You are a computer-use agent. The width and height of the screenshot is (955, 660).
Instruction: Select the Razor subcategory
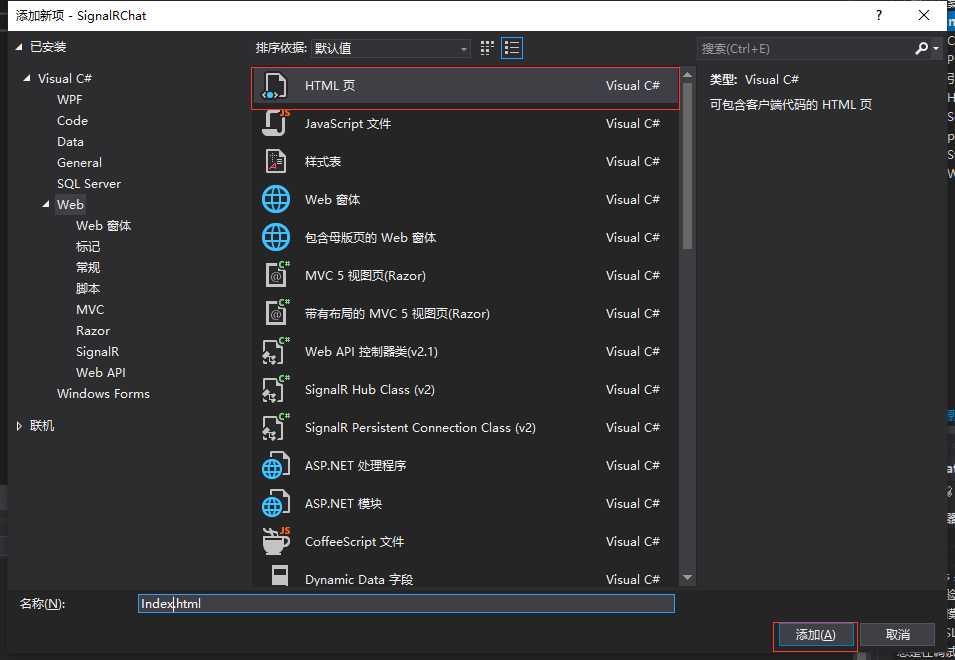click(93, 331)
